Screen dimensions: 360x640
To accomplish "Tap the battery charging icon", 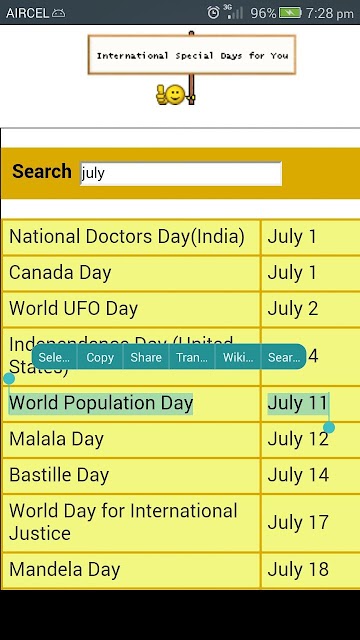I will 290,13.
